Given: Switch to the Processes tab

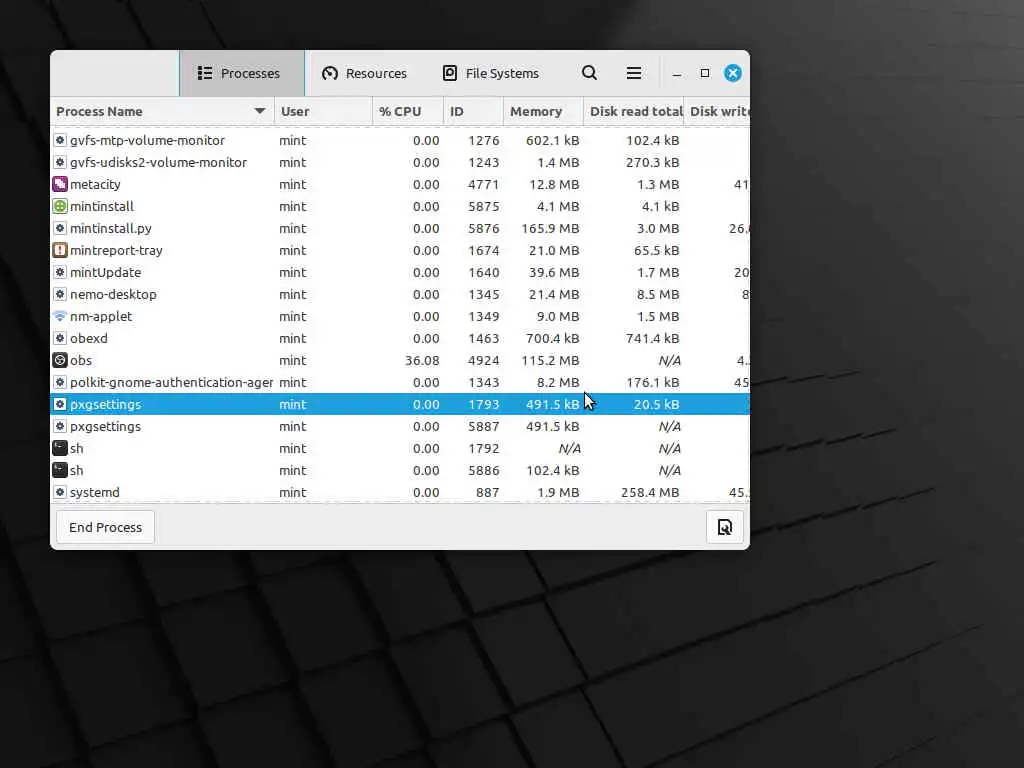Looking at the screenshot, I should coord(242,73).
